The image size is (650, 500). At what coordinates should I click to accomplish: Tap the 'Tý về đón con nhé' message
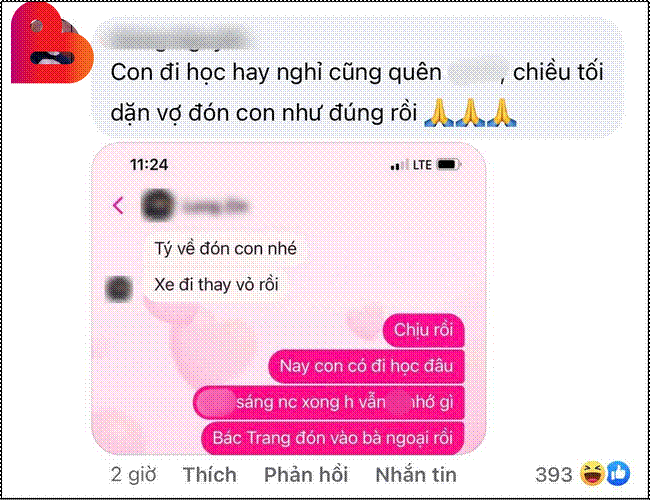225,249
